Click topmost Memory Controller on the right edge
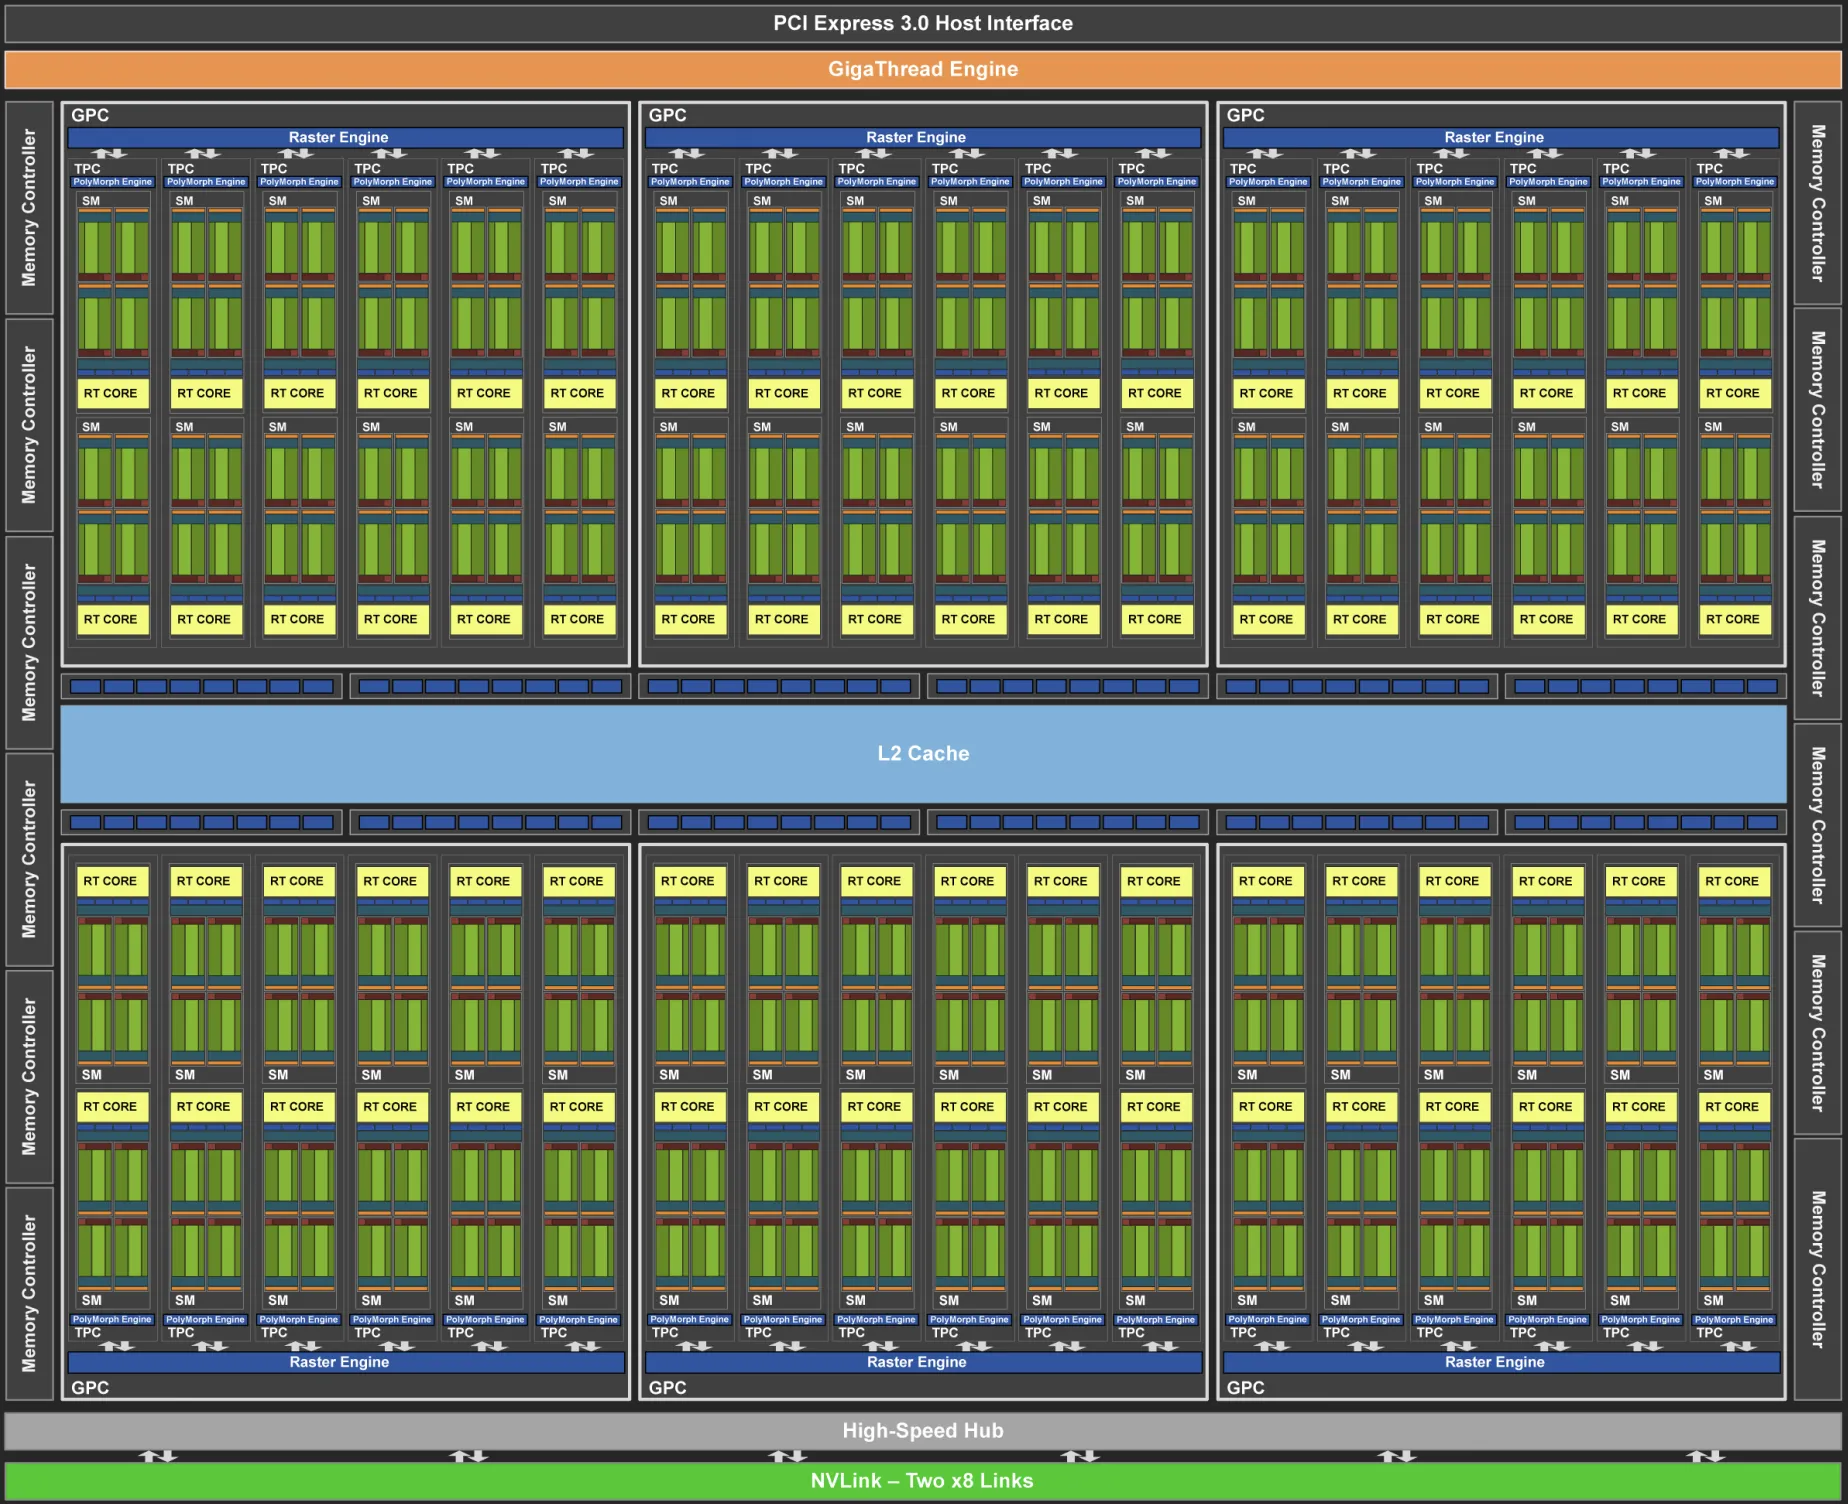 pyautogui.click(x=1818, y=203)
